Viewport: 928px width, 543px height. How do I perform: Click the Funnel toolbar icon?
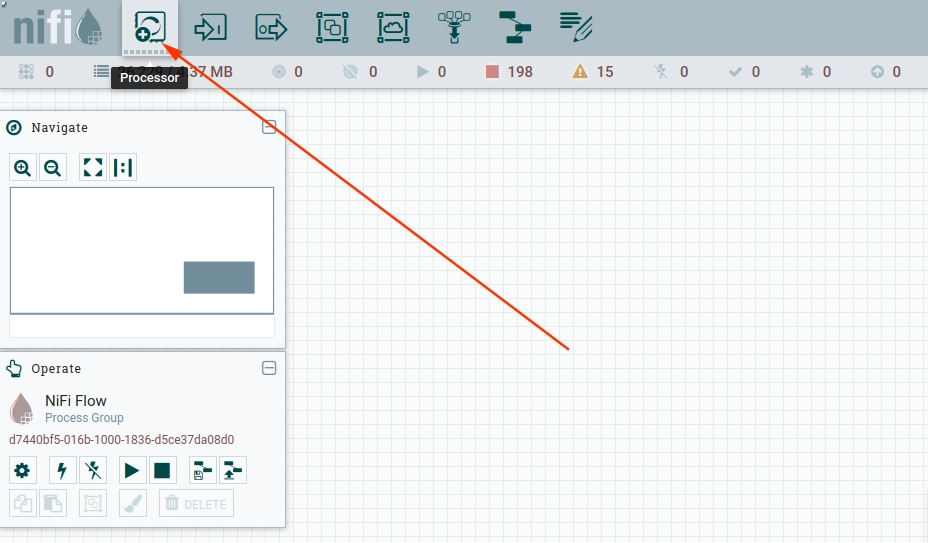tap(454, 28)
